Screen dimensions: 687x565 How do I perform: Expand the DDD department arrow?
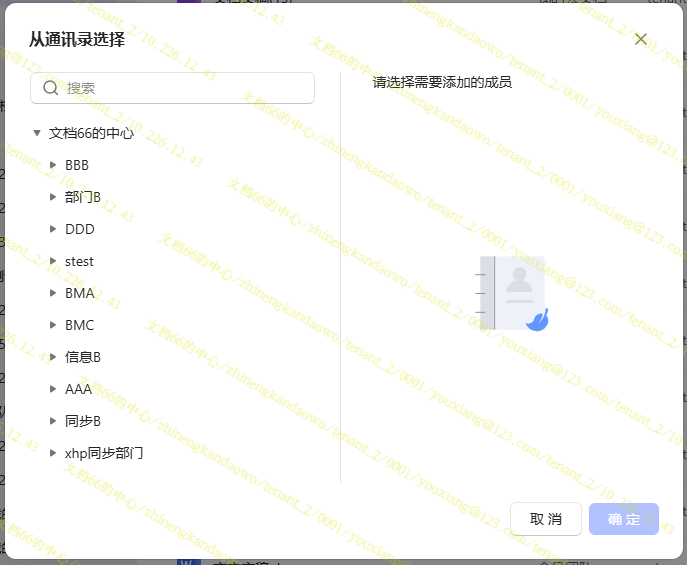(53, 229)
